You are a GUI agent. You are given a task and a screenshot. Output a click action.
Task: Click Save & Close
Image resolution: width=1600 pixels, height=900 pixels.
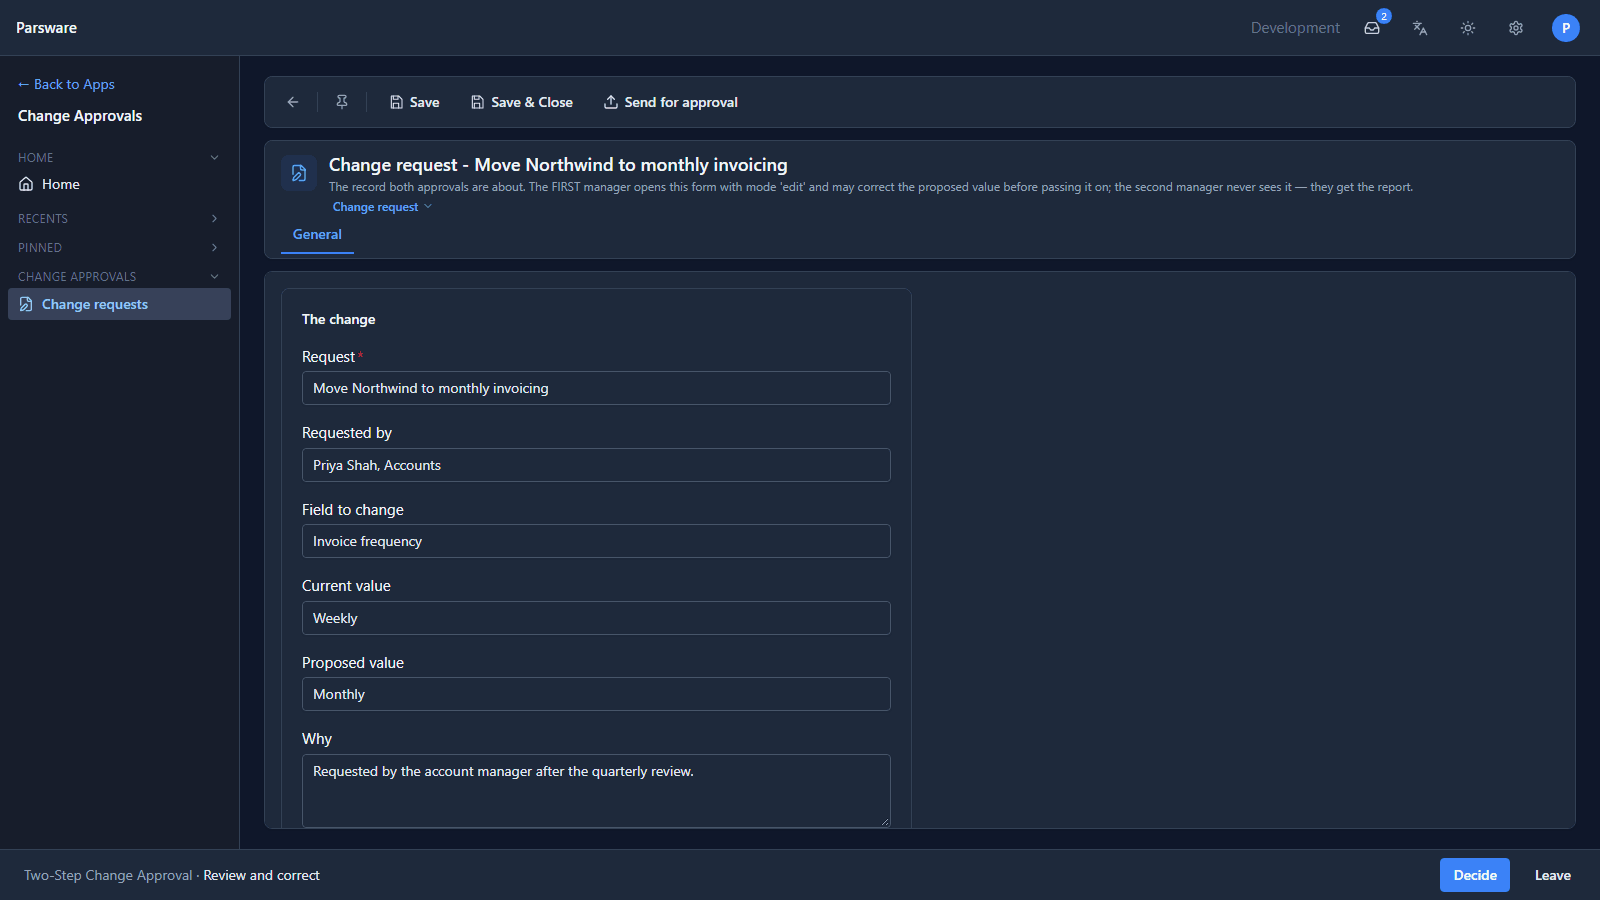[522, 102]
